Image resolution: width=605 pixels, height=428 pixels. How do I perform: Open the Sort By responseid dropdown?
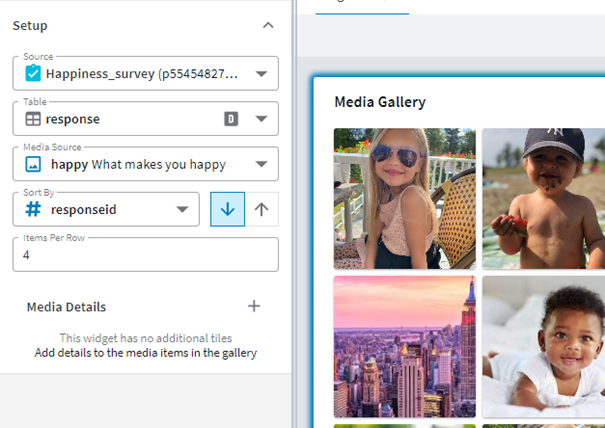pyautogui.click(x=106, y=209)
